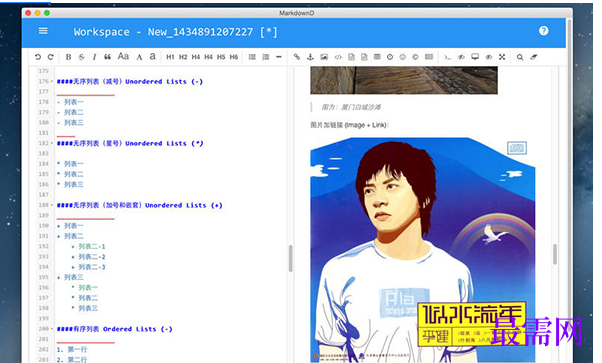Insert a horizontal rule

click(x=279, y=57)
